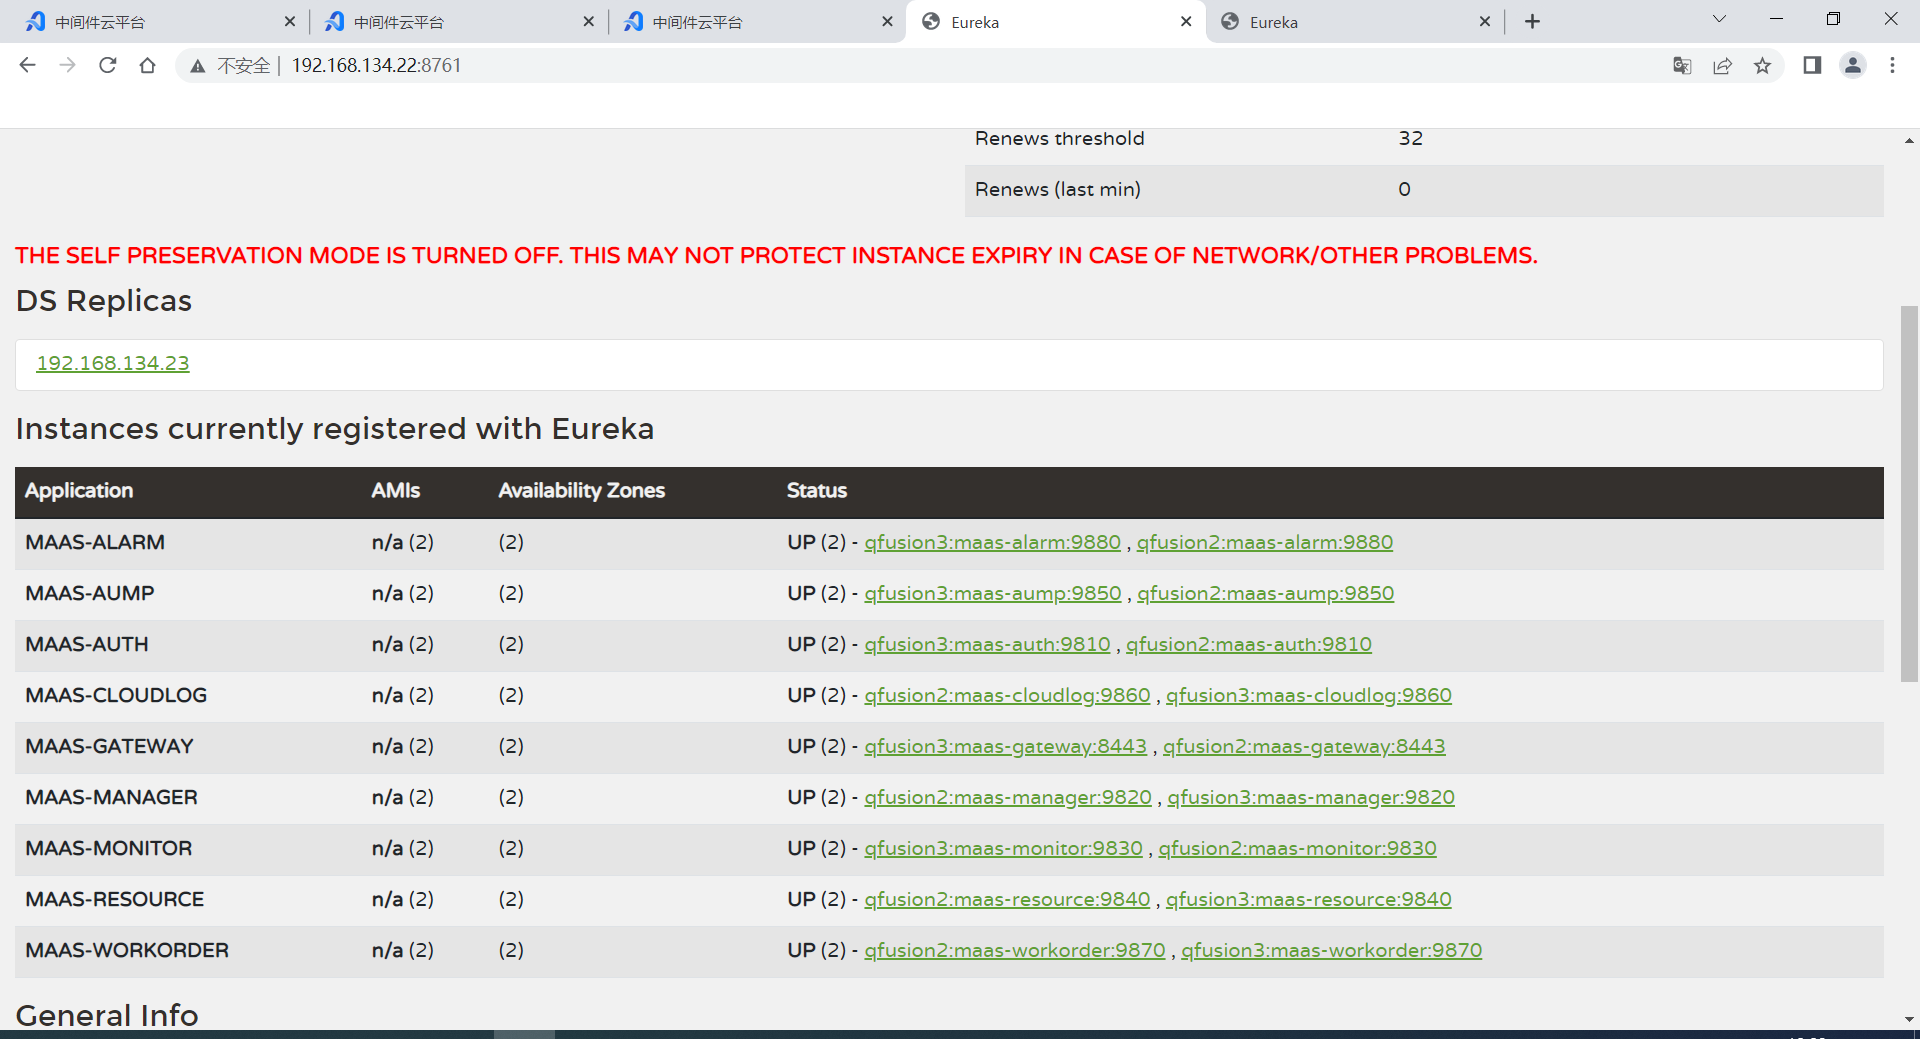Click the scrollbar up arrow
The image size is (1920, 1039).
(1909, 141)
